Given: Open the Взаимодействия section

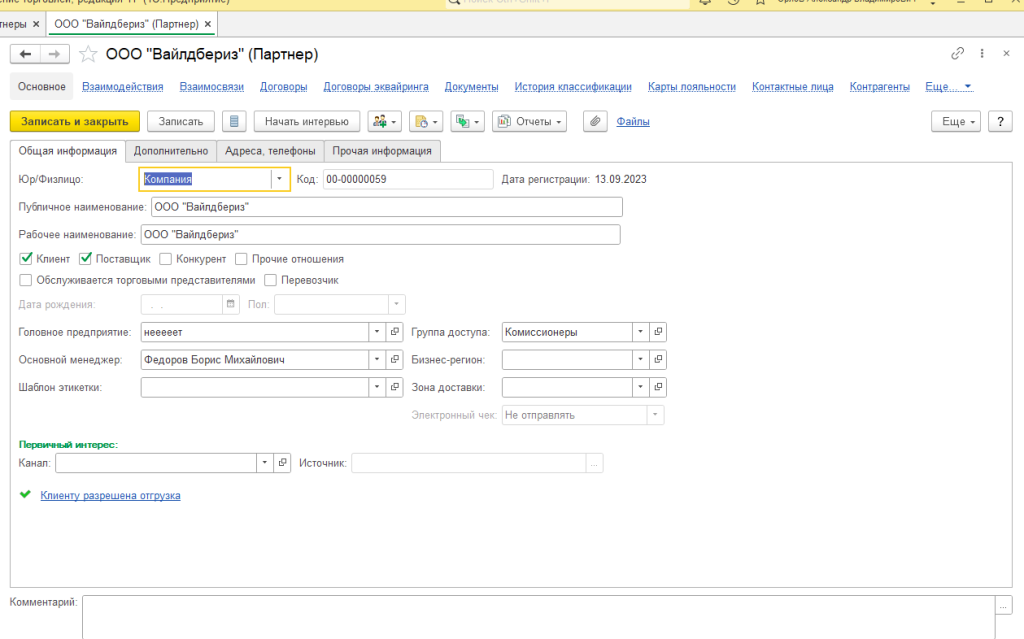Looking at the screenshot, I should pyautogui.click(x=123, y=87).
